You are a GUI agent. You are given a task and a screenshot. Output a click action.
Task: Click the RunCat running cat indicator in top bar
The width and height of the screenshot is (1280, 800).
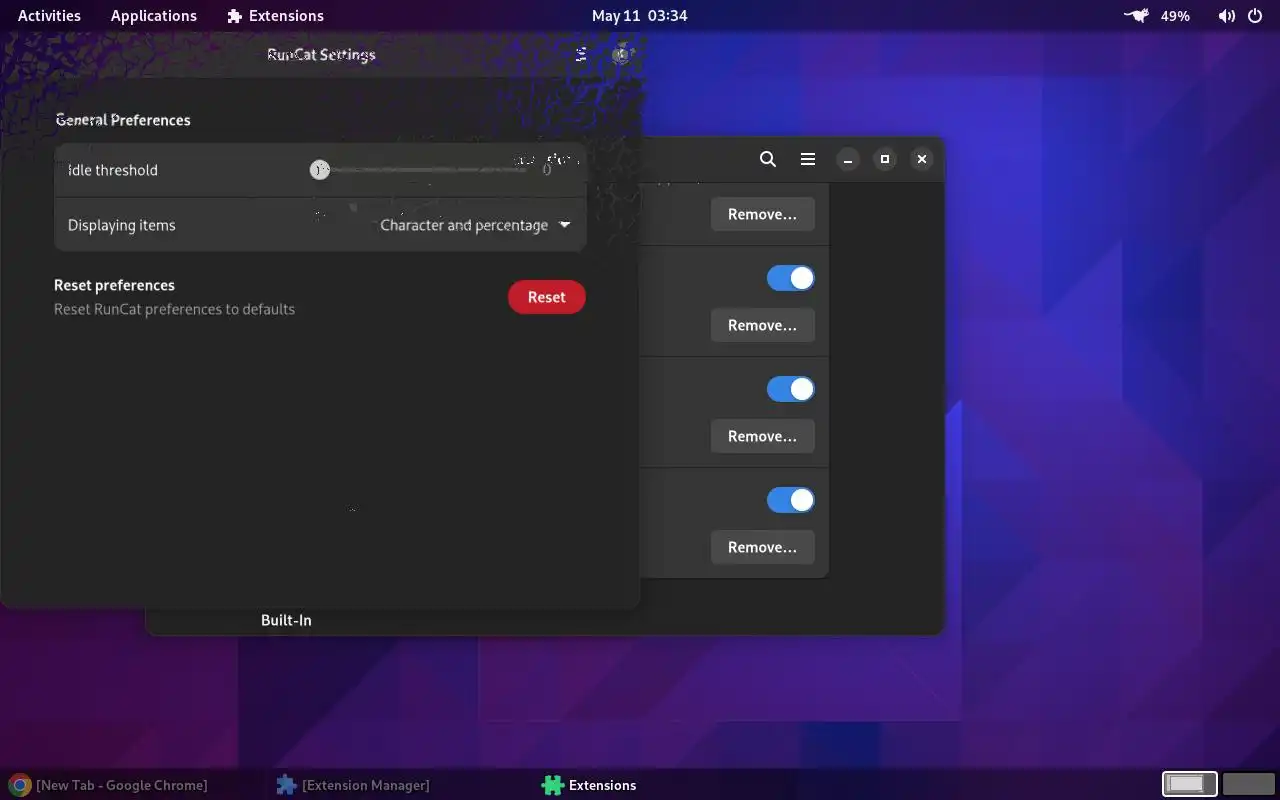(1136, 16)
